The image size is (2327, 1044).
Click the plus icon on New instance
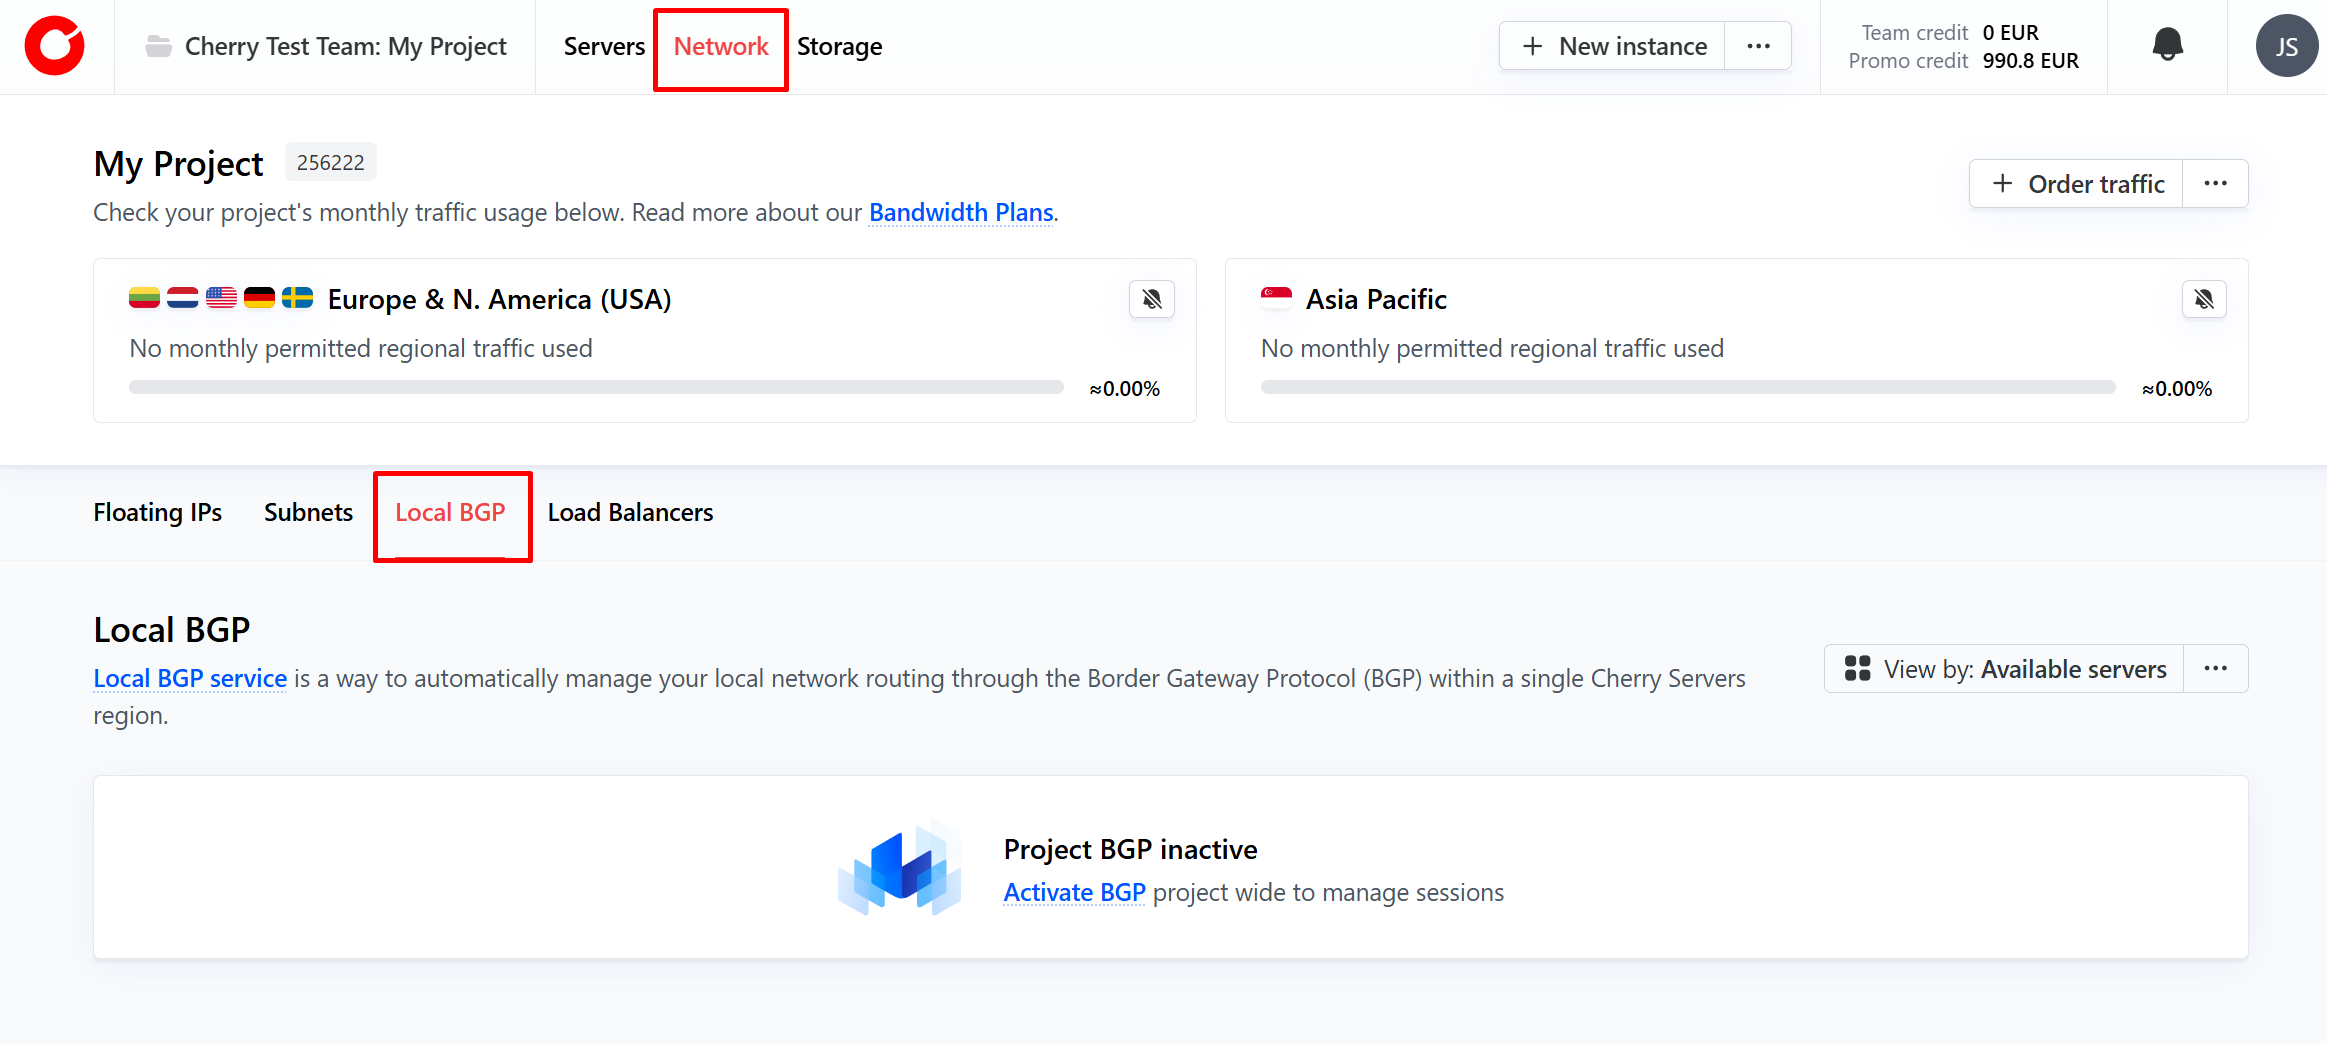tap(1532, 46)
